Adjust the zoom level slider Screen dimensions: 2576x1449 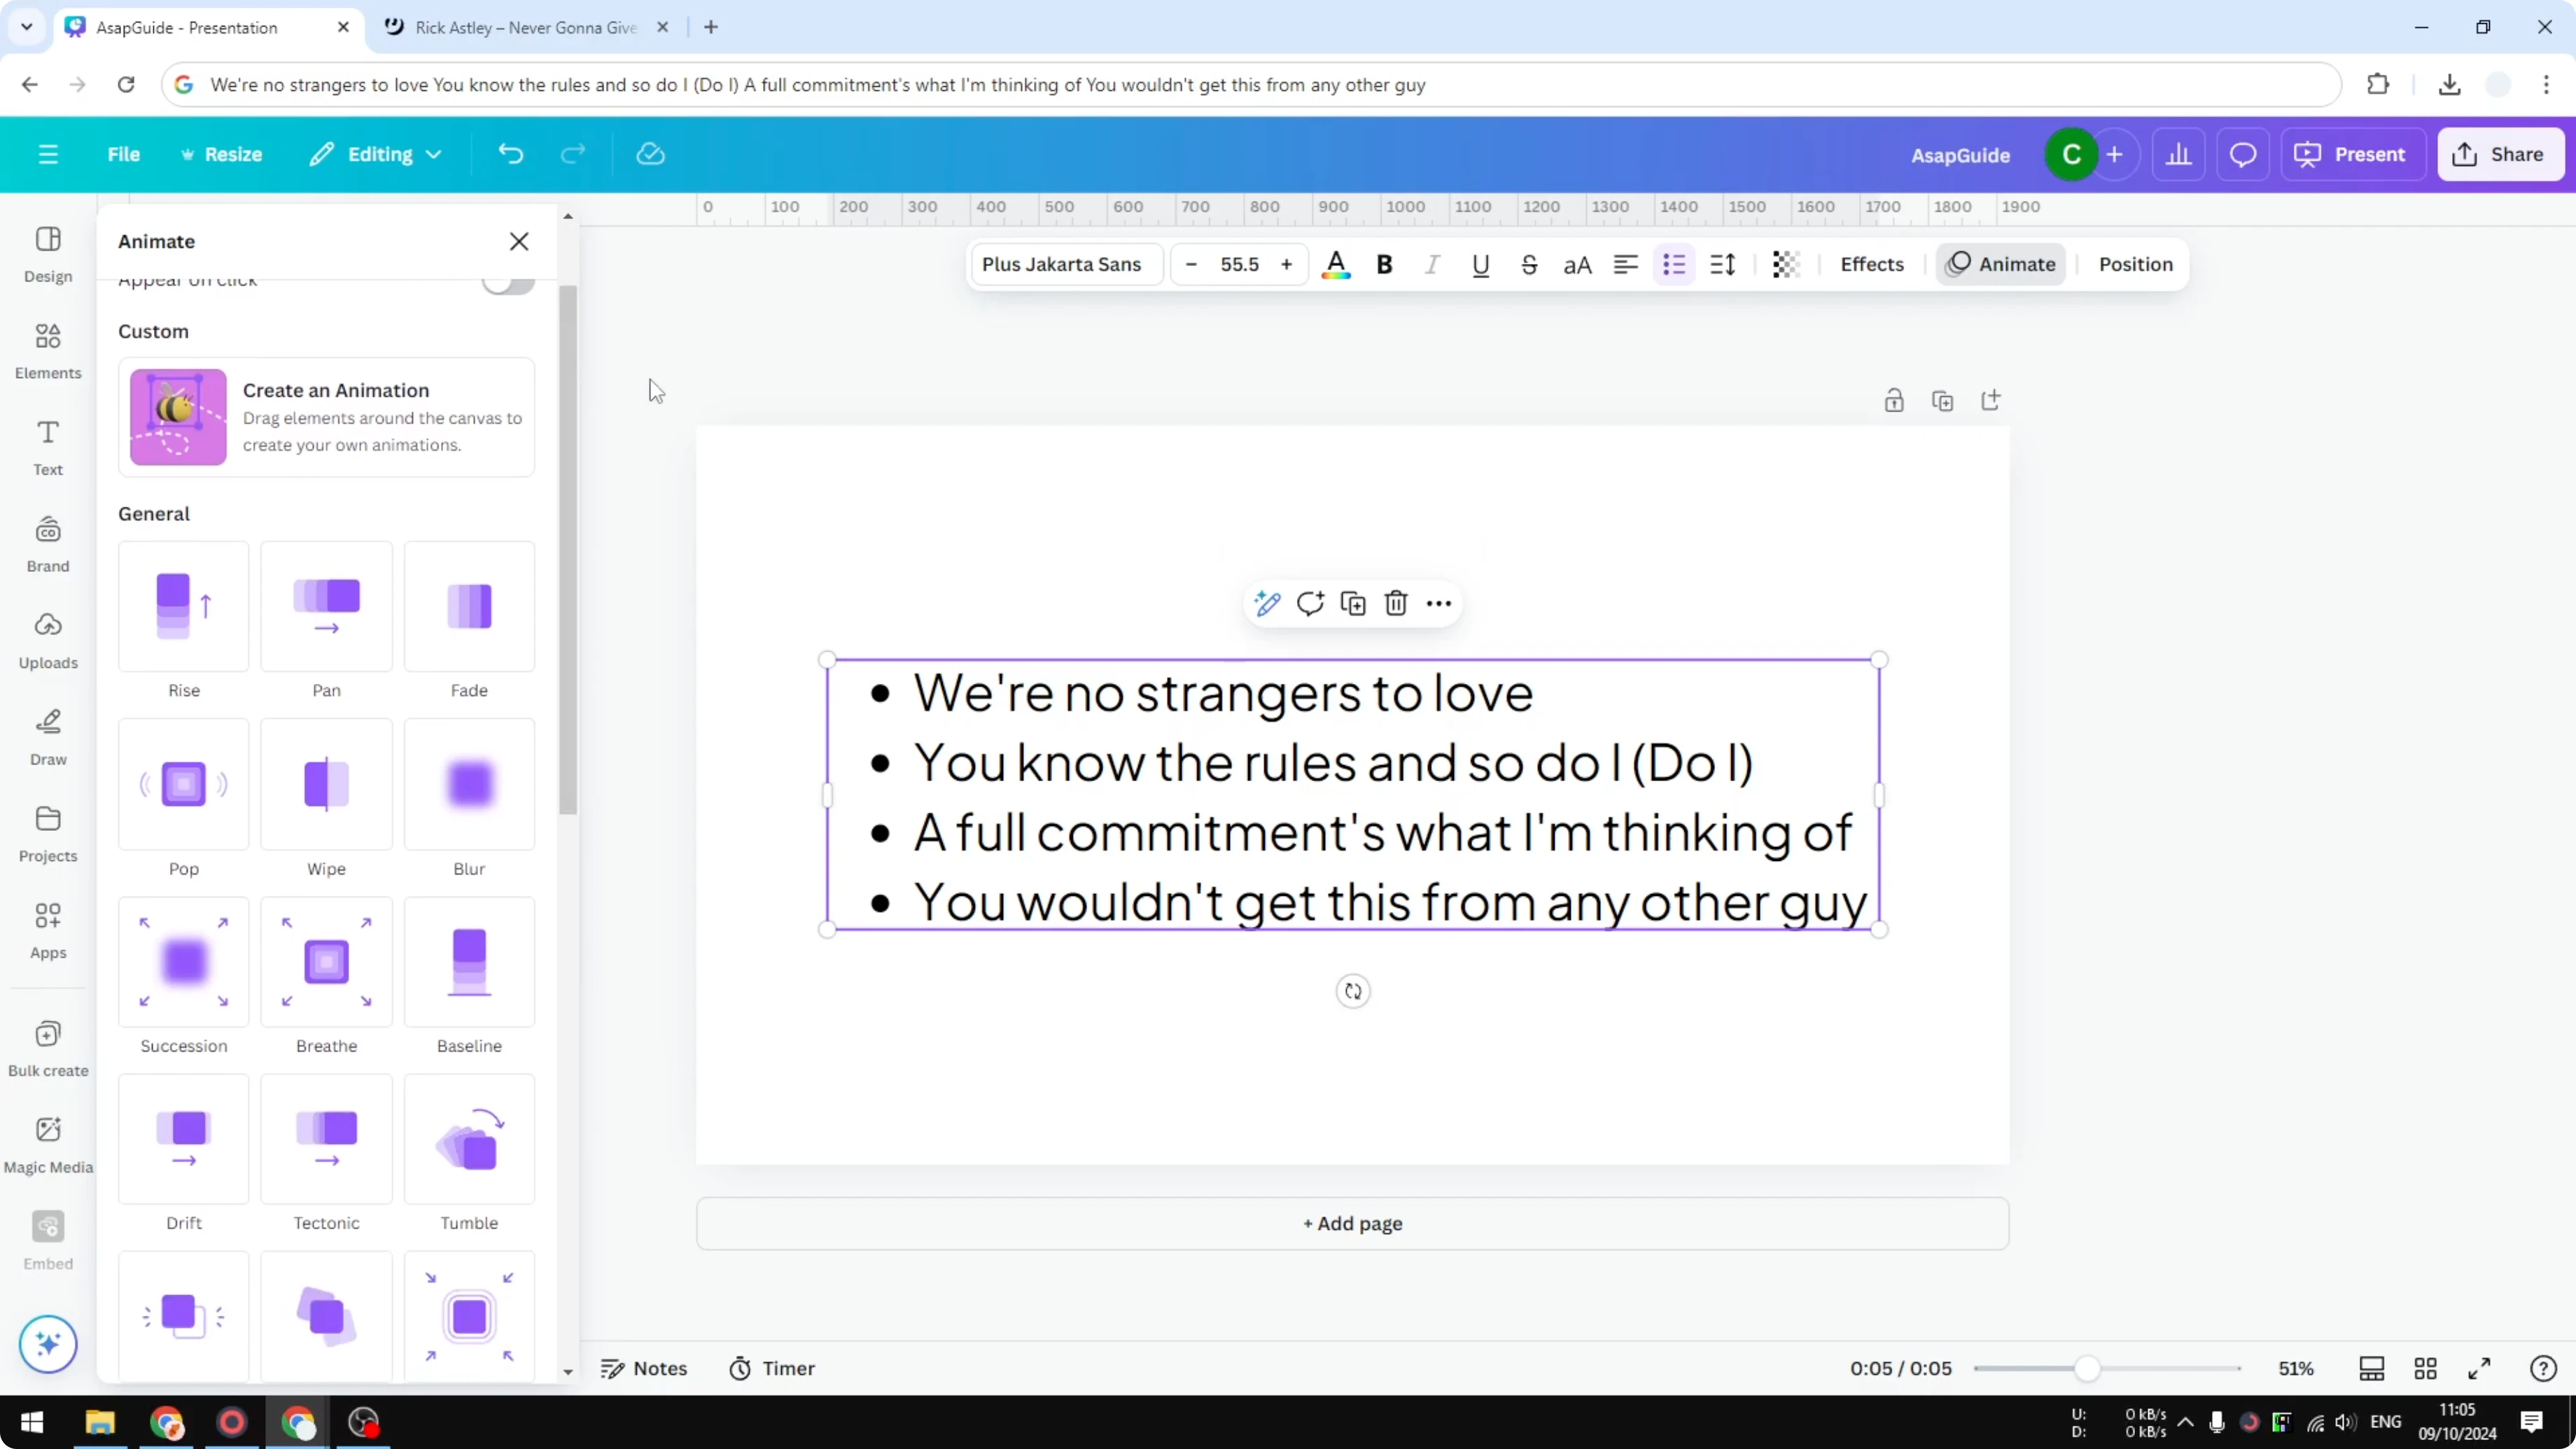(2086, 1368)
